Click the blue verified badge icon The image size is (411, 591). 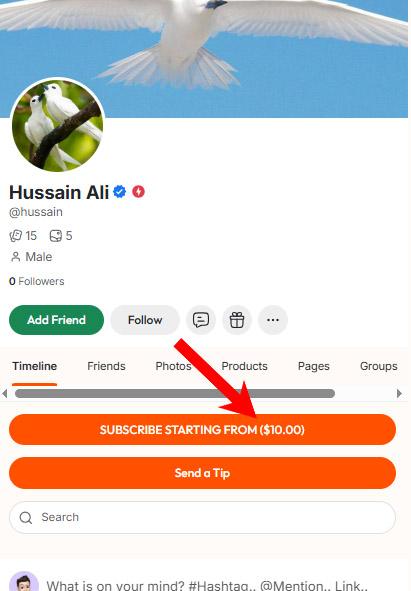(120, 192)
